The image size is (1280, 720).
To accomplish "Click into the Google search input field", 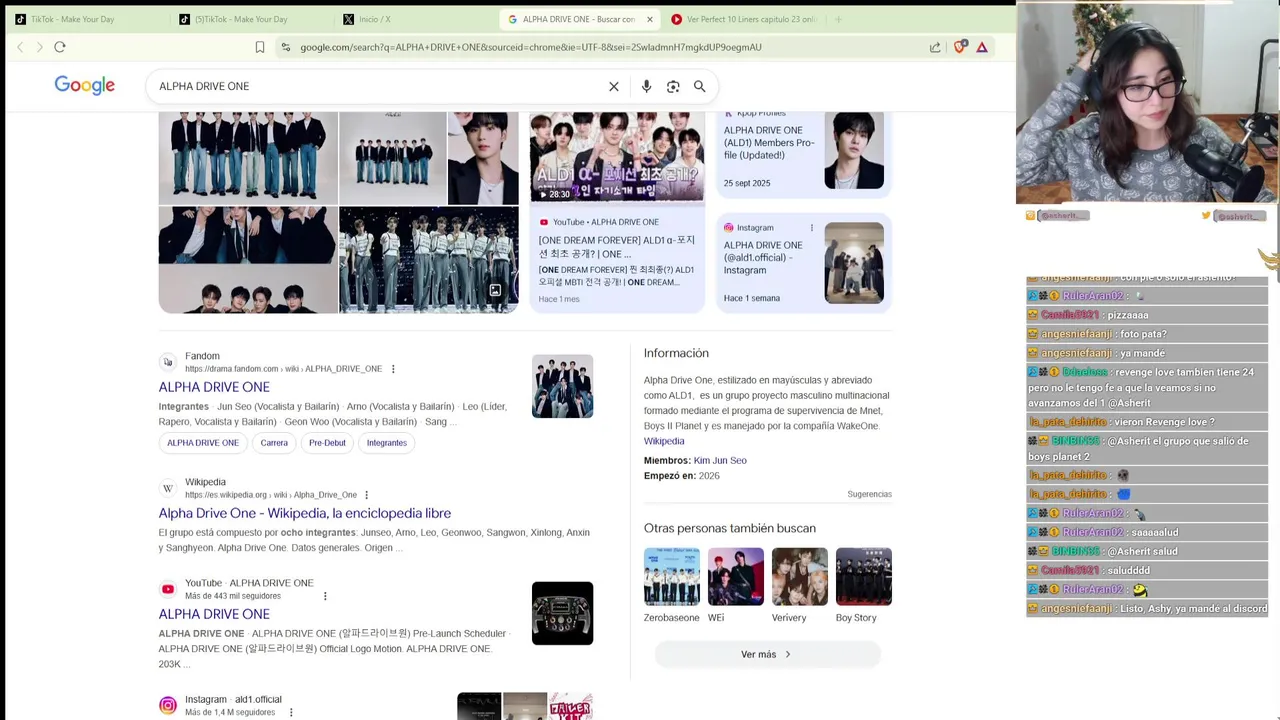I will click(380, 87).
